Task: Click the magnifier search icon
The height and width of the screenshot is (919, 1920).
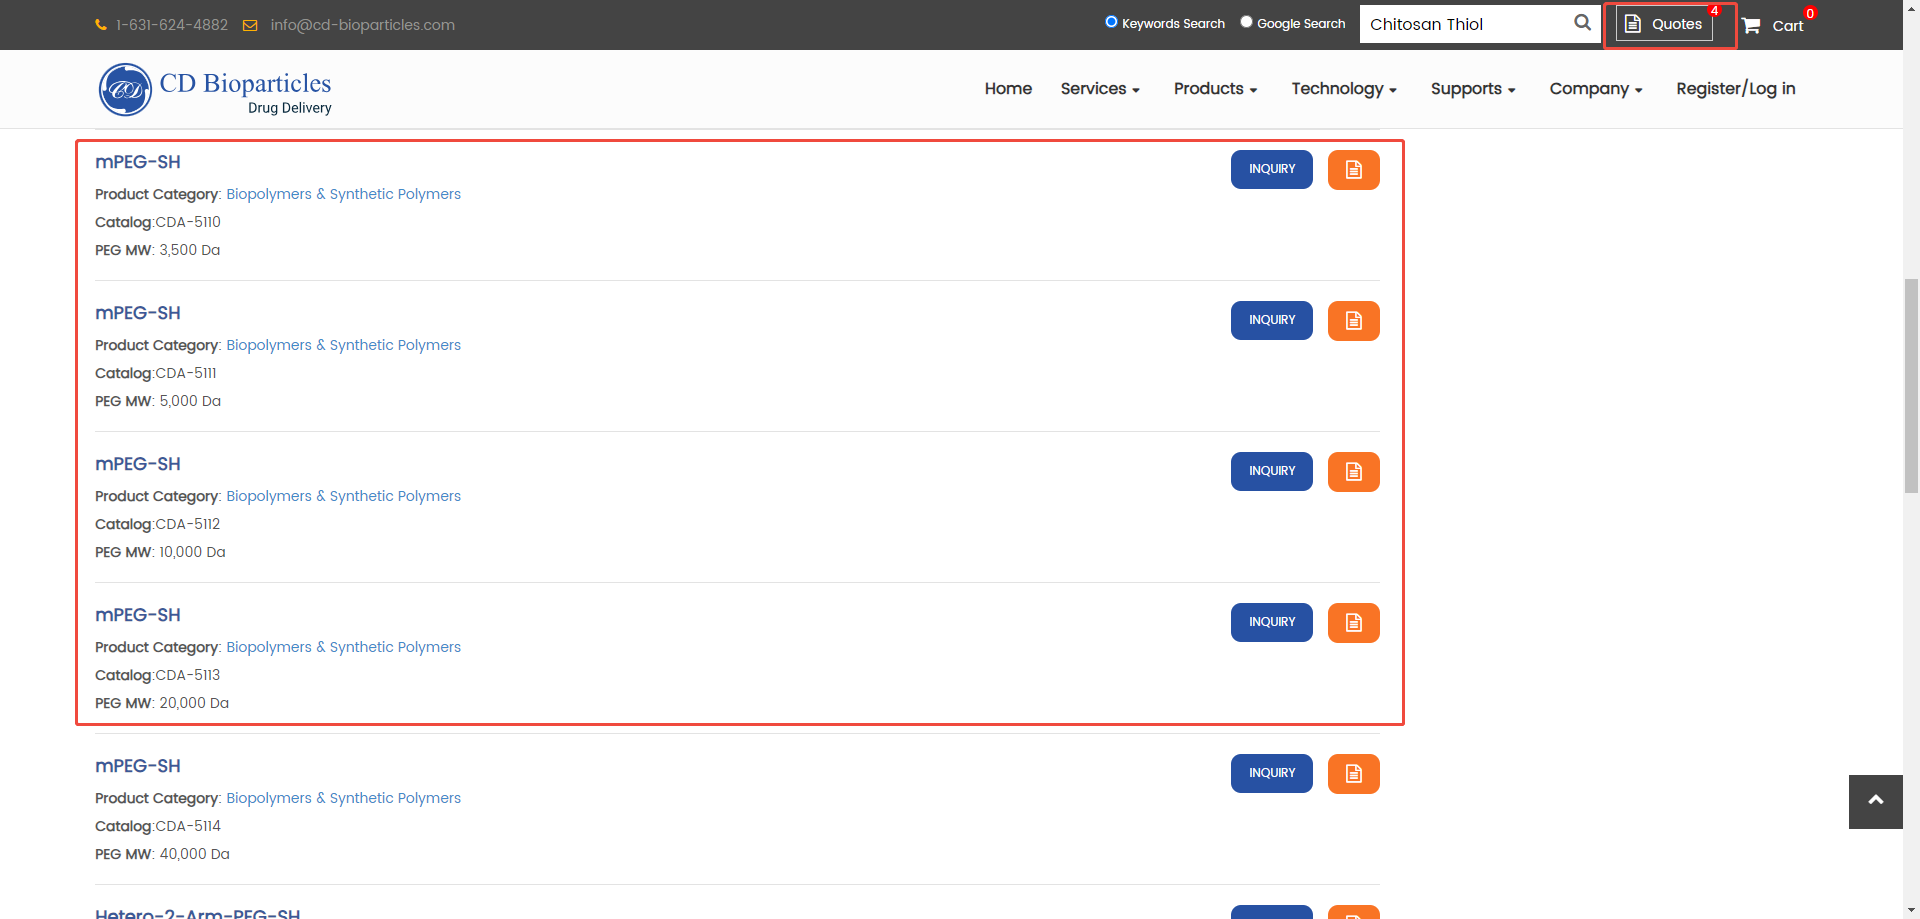Action: 1582,23
